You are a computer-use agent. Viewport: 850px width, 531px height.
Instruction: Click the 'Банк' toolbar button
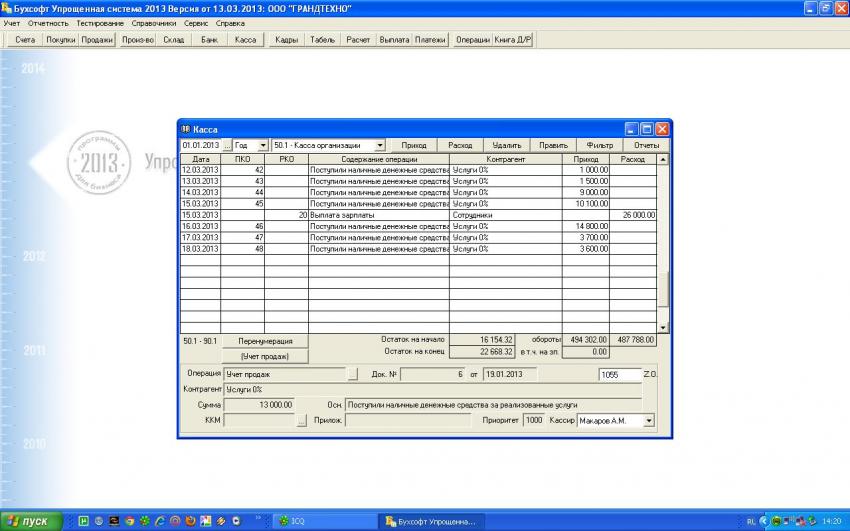pos(208,40)
